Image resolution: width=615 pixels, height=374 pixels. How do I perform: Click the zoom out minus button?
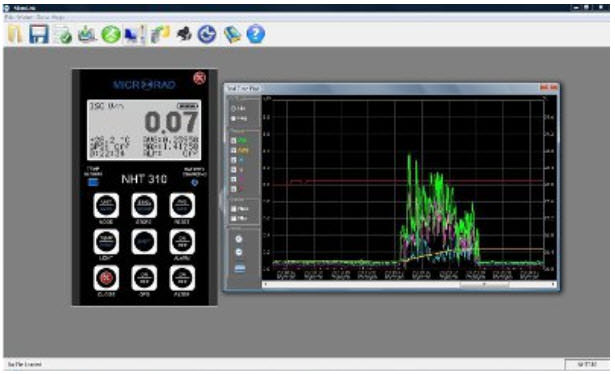click(x=239, y=252)
